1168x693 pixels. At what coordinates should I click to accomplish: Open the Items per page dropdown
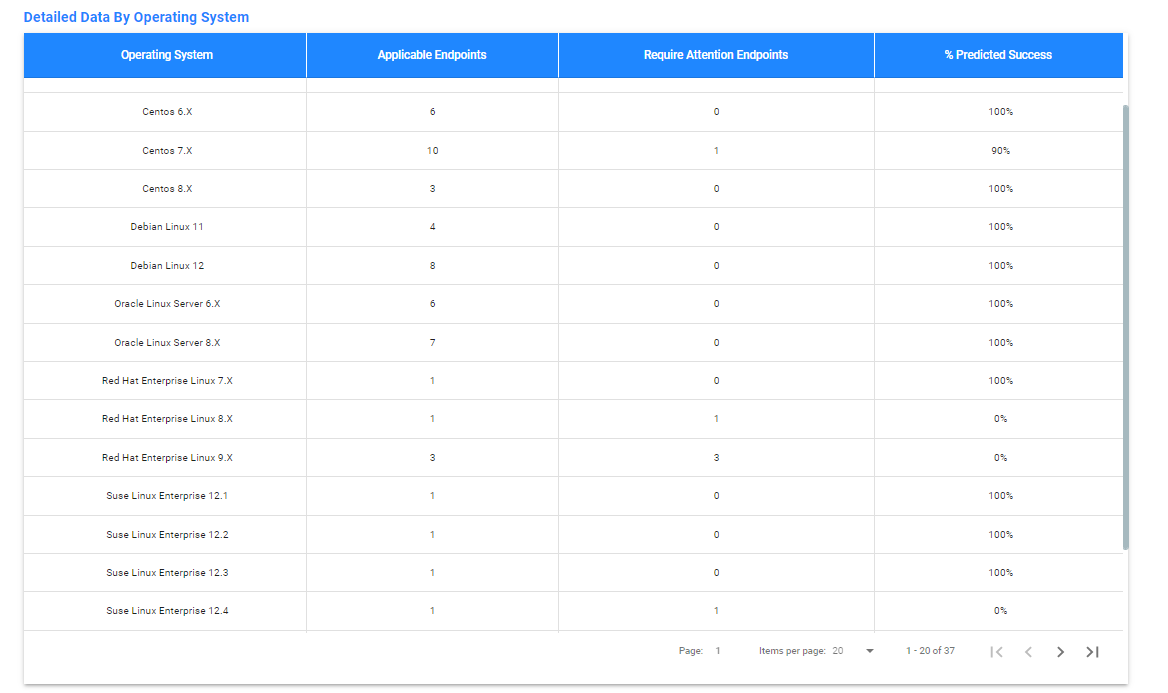point(869,650)
